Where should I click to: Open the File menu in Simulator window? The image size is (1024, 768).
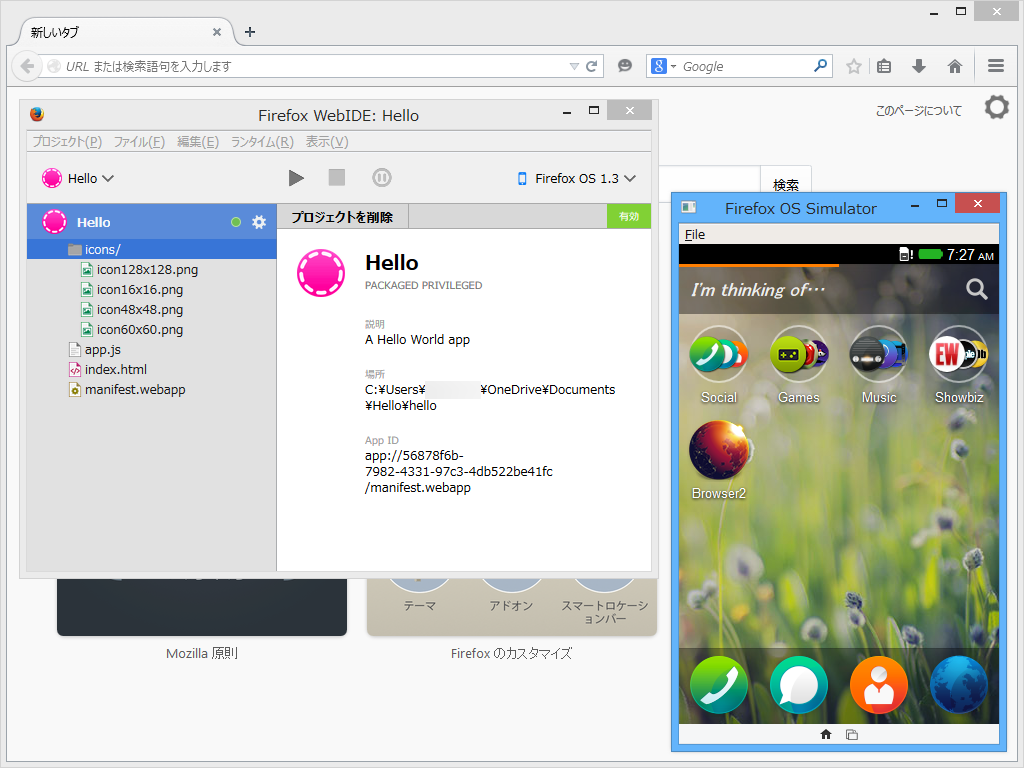pos(695,234)
